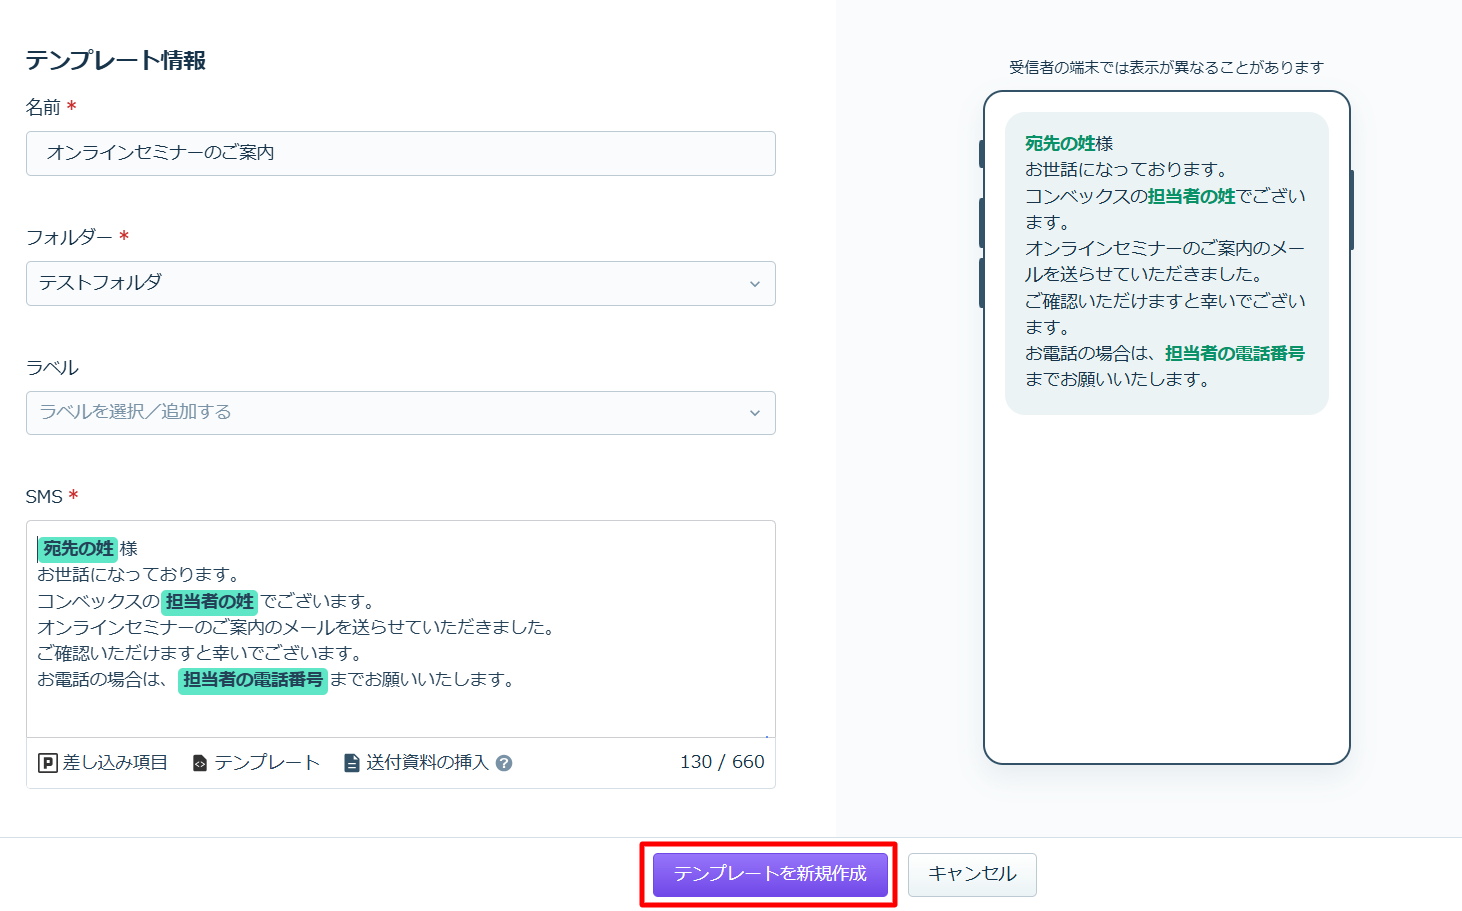This screenshot has height=911, width=1462.
Task: Click the テンプレート情報 heading
Action: pos(116,61)
